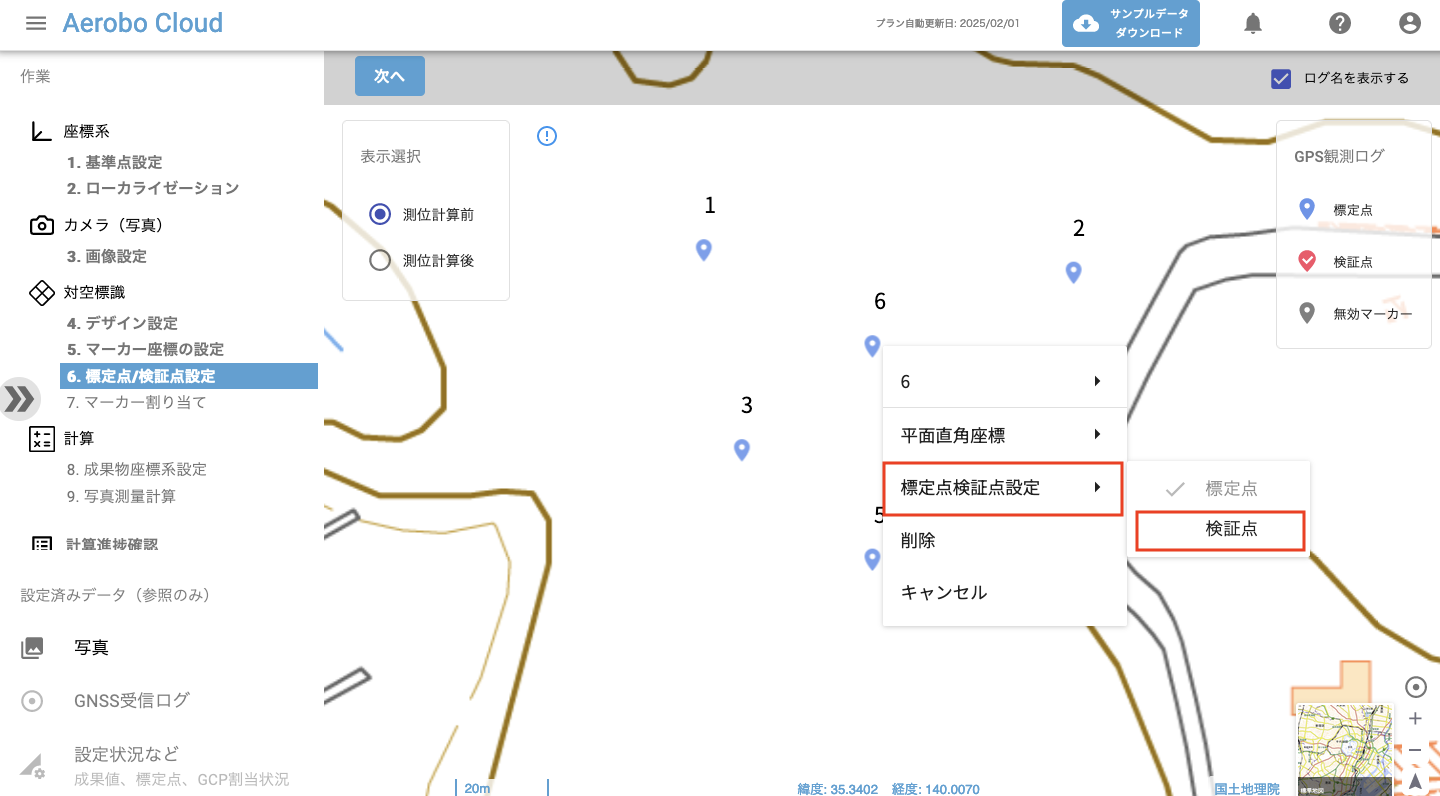1440x796 pixels.
Task: Expand the 6 submenu arrow
Action: coord(1098,381)
